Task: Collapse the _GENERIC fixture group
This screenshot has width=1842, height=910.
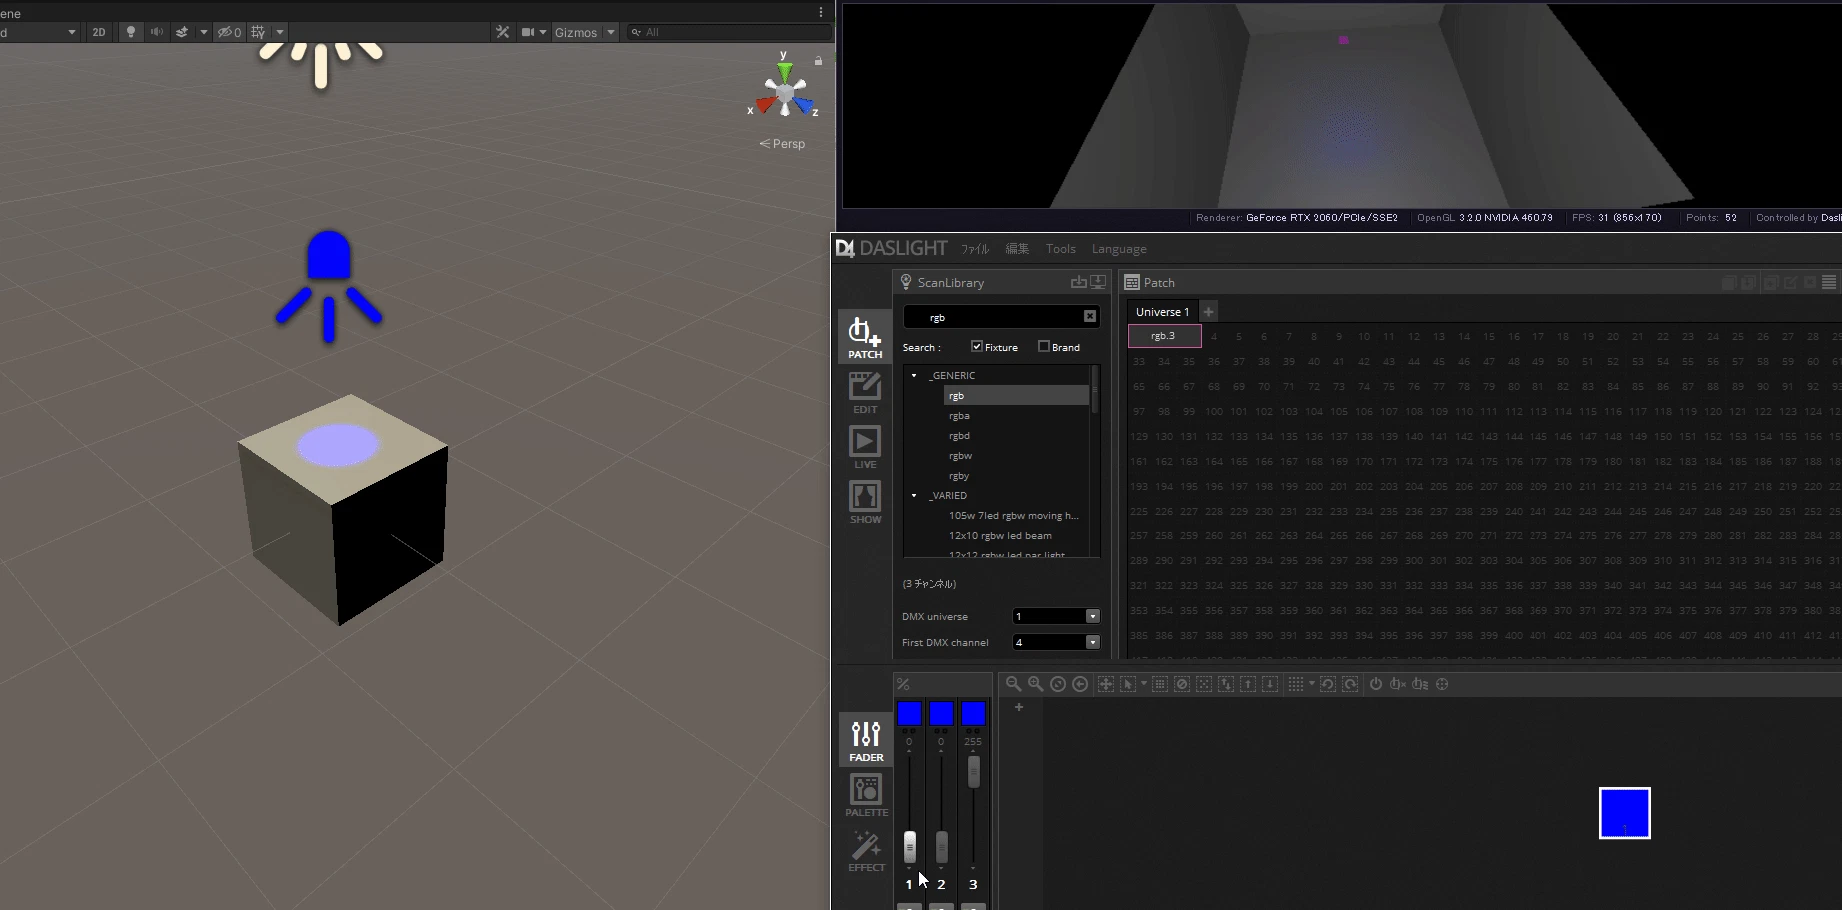Action: pyautogui.click(x=914, y=375)
